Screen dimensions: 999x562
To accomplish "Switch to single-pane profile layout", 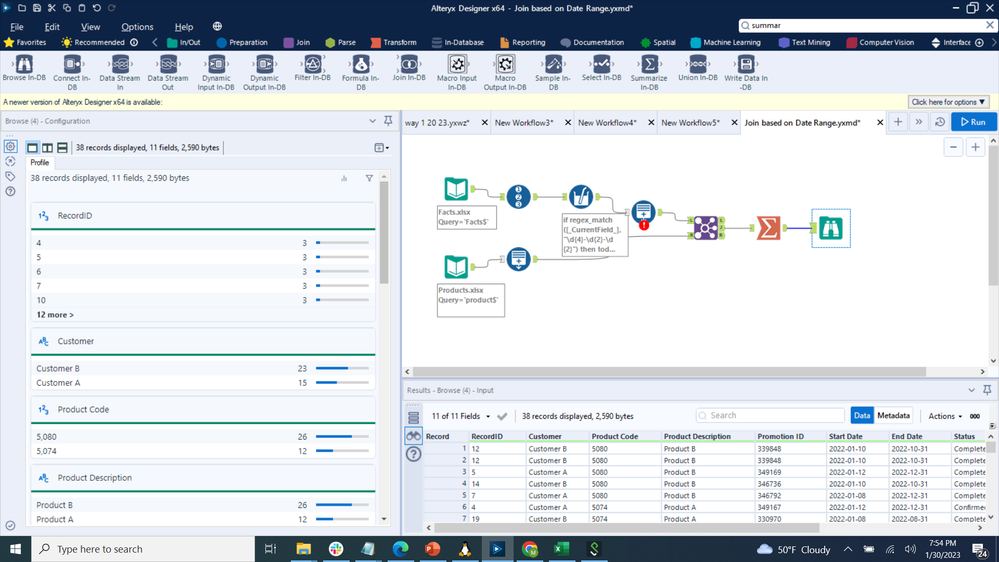I will [x=32, y=147].
